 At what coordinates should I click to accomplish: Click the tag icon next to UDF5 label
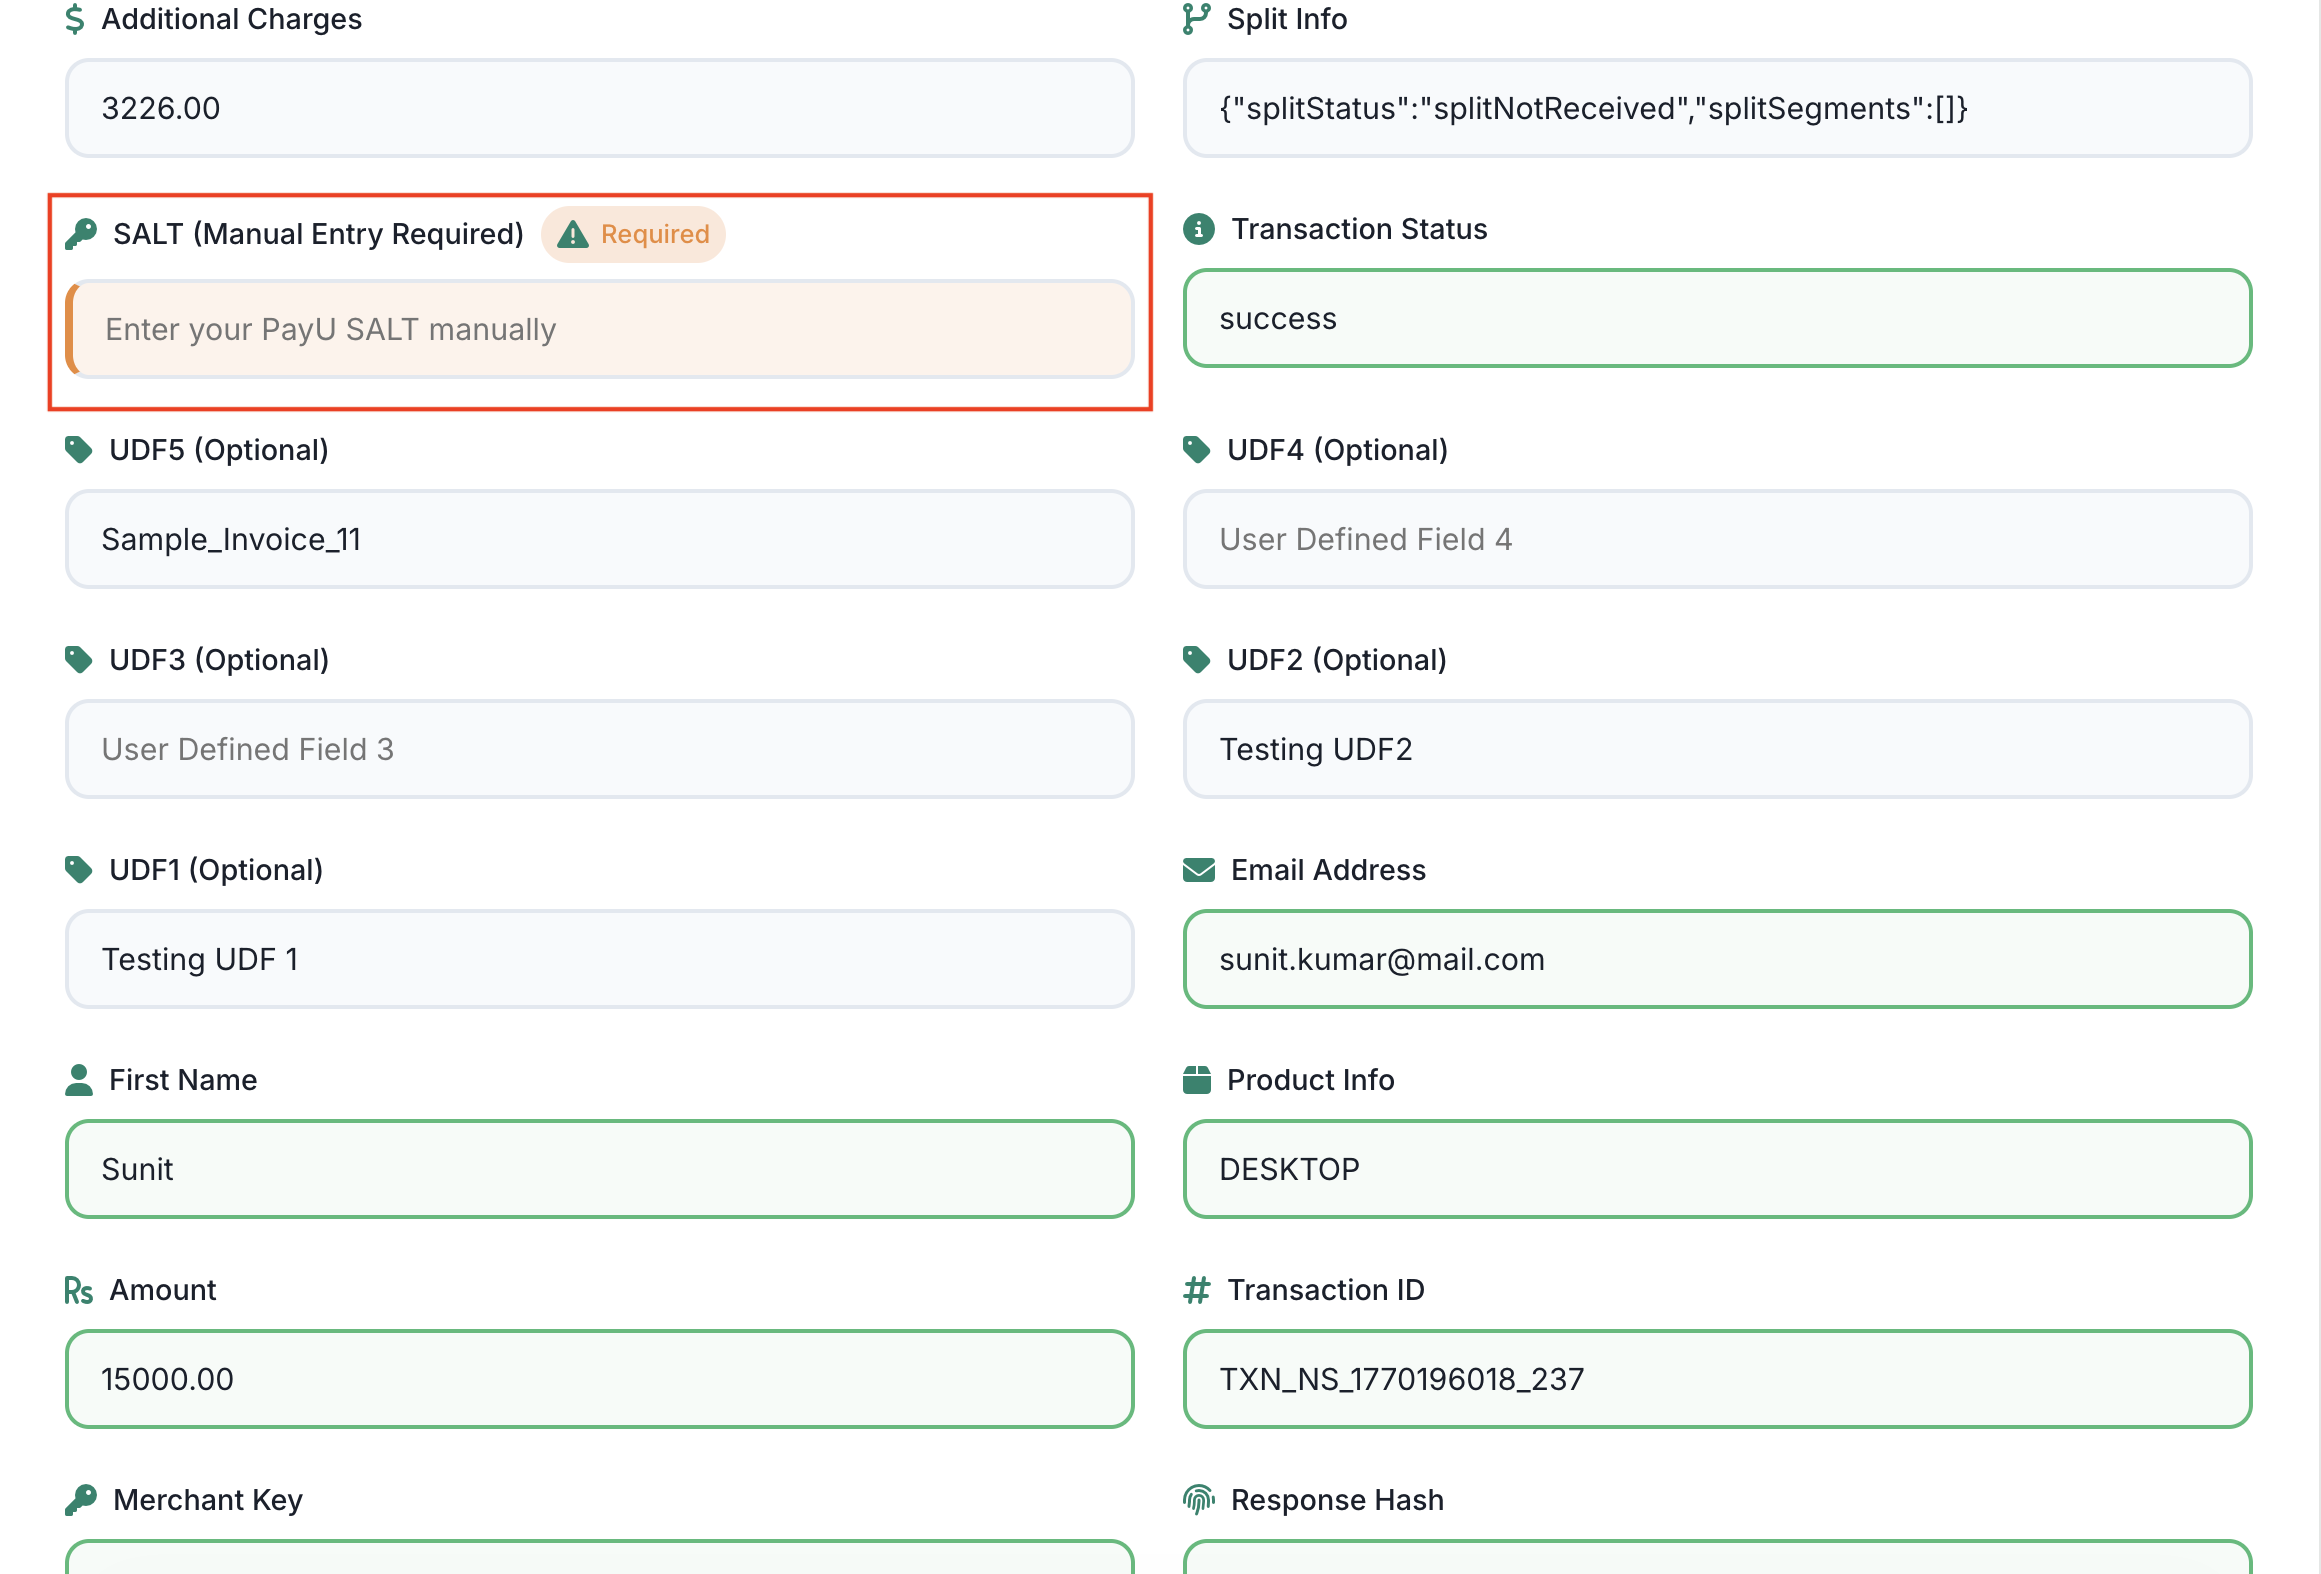[x=79, y=450]
